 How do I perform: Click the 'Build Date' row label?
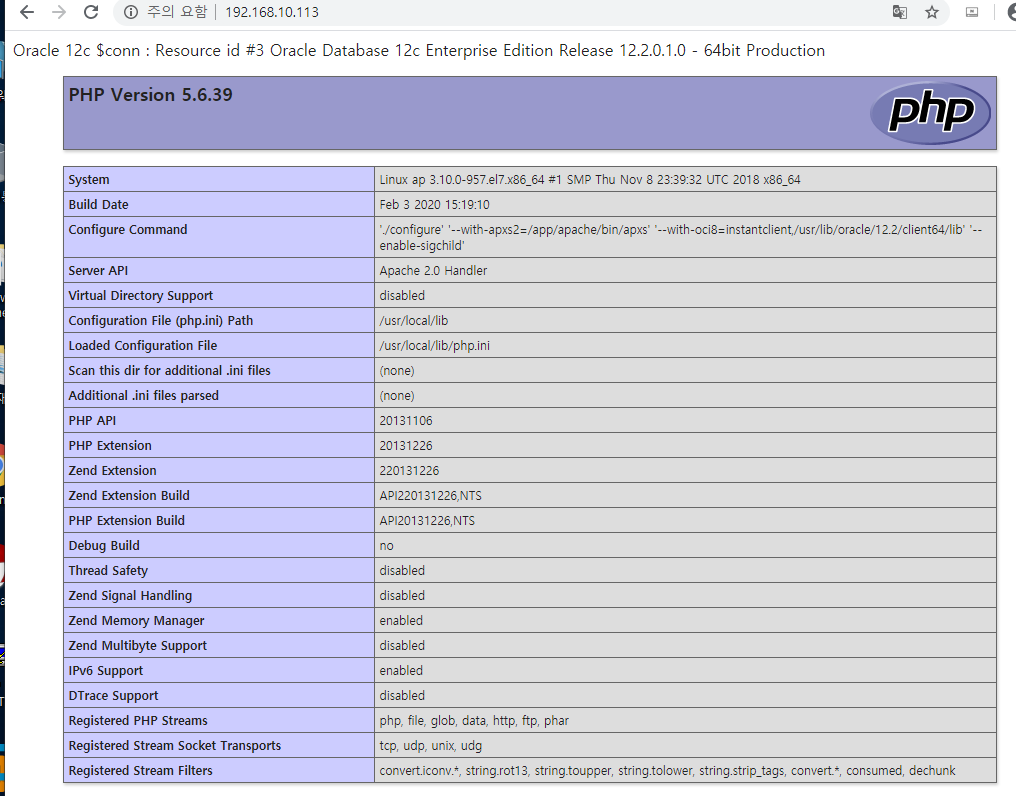pyautogui.click(x=98, y=205)
